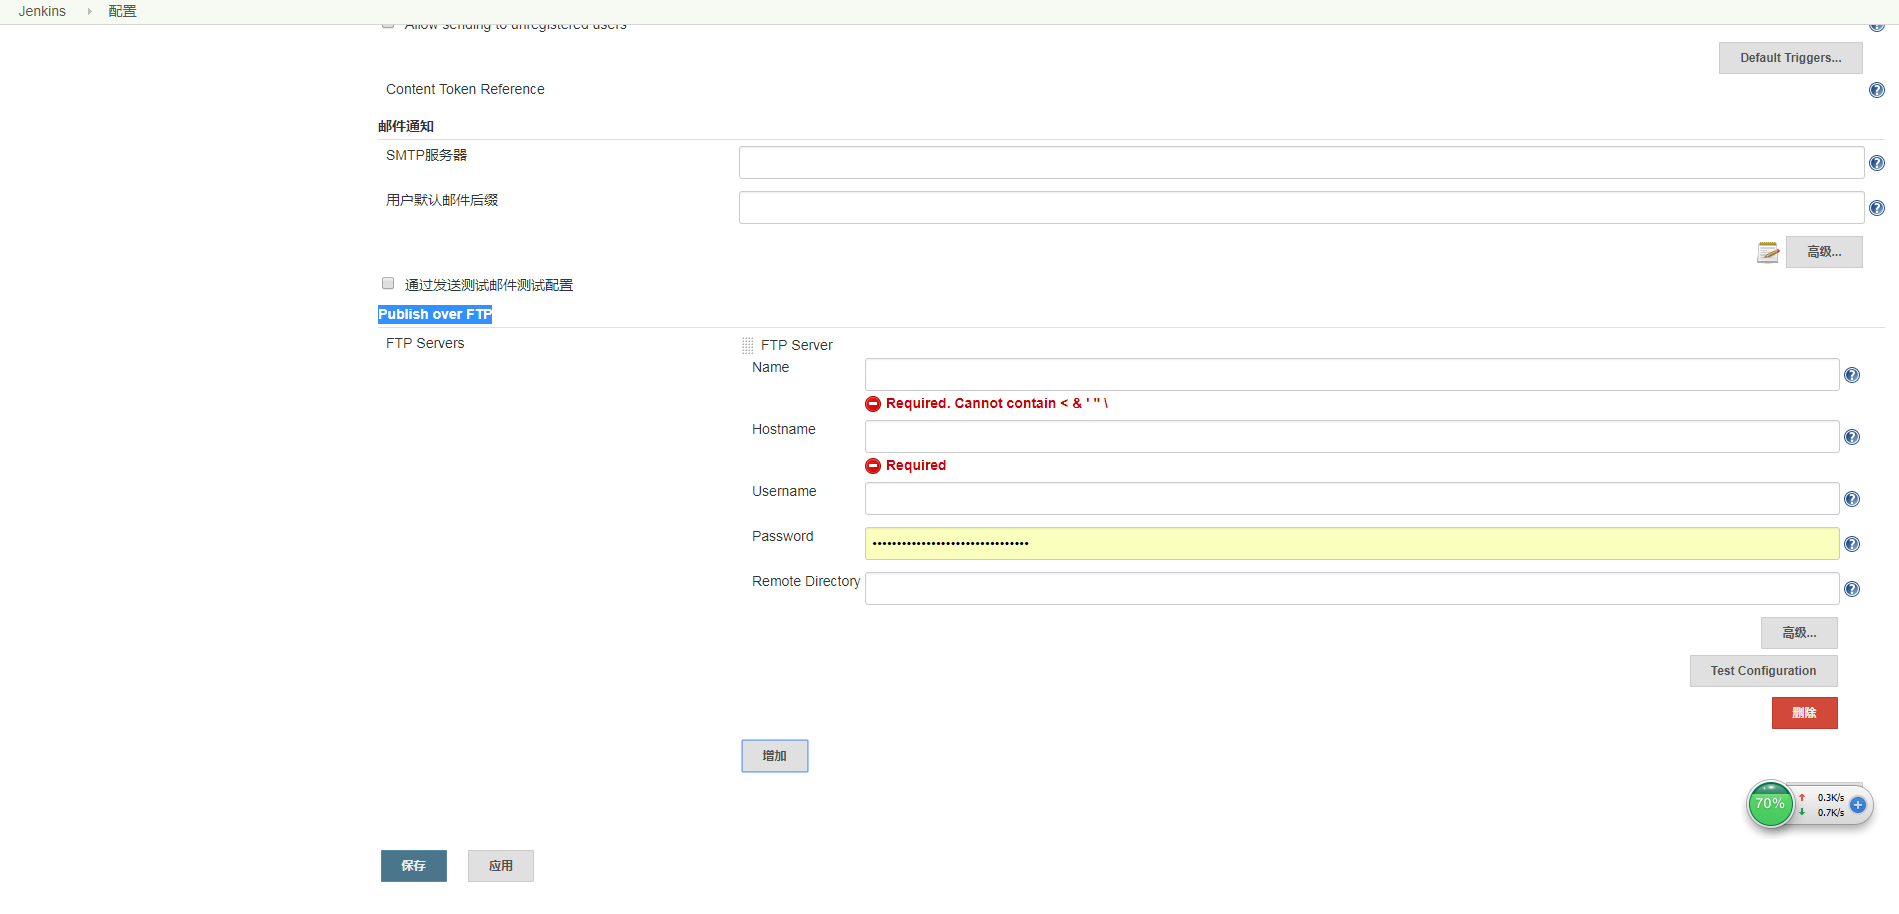Expand email notification 高级 advanced settings
Viewport: 1899px width, 914px height.
[1823, 252]
